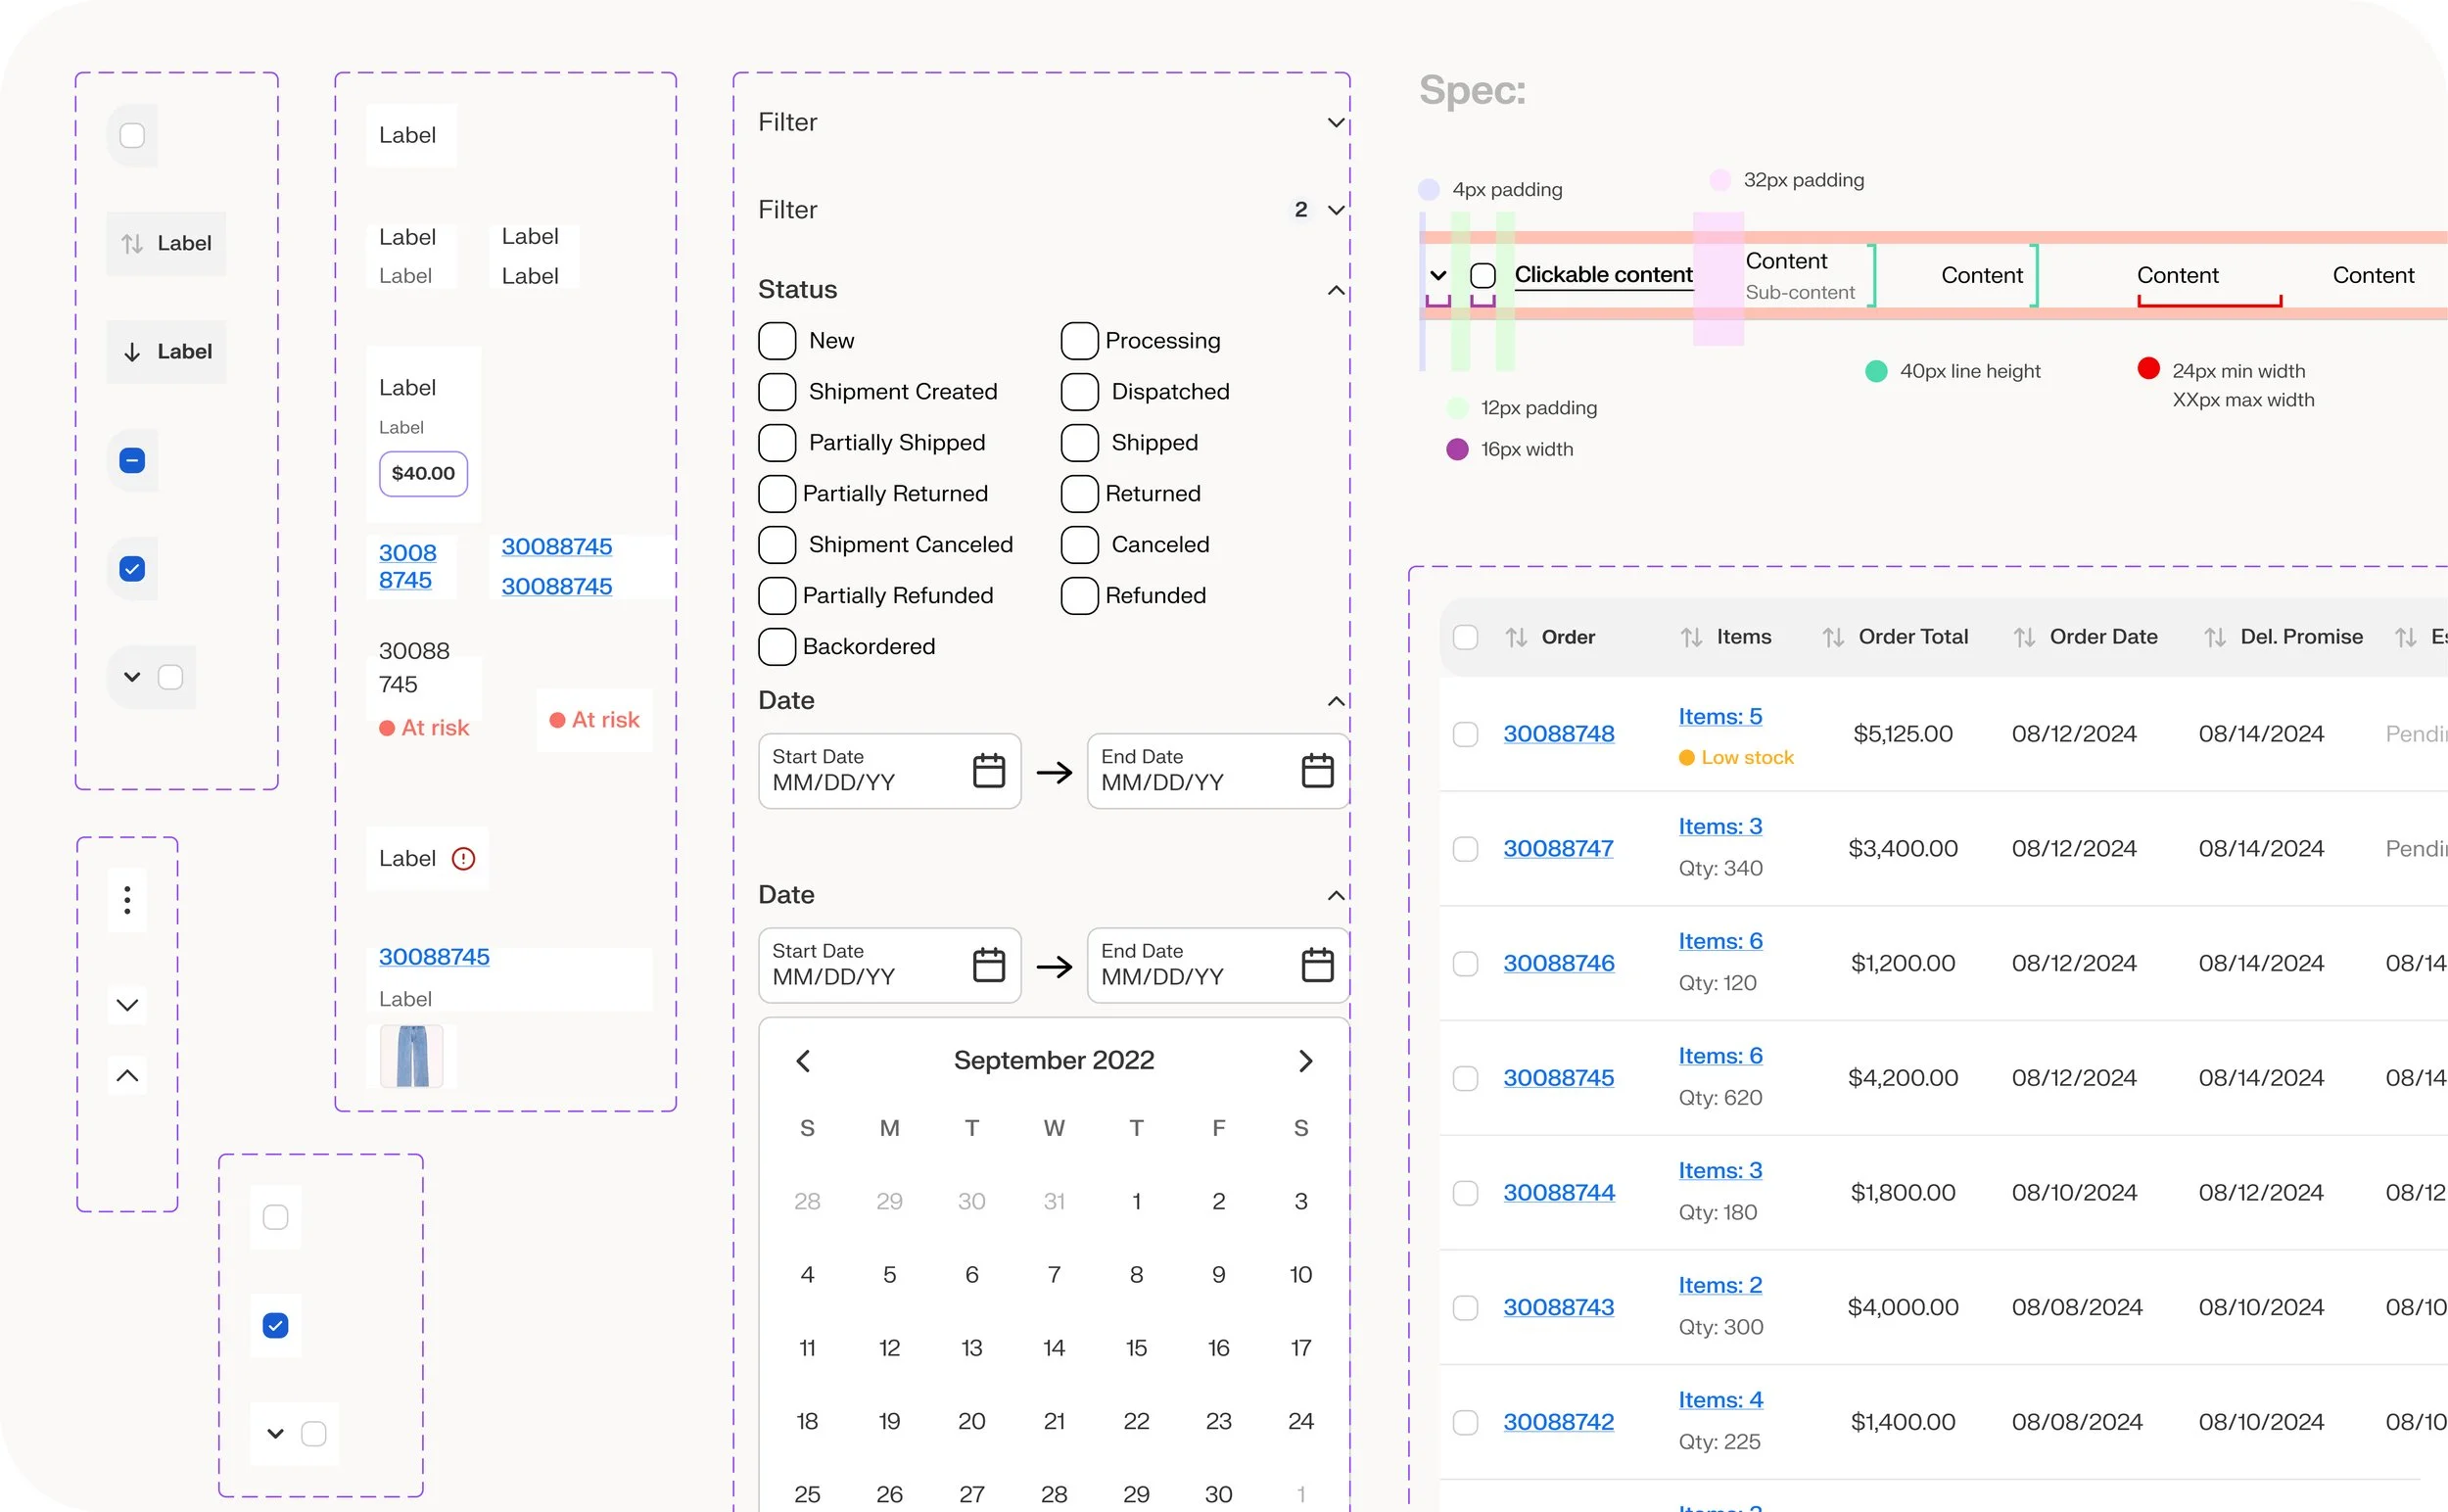The image size is (2448, 1512).
Task: Sort by Items column arrows icon
Action: click(1690, 637)
